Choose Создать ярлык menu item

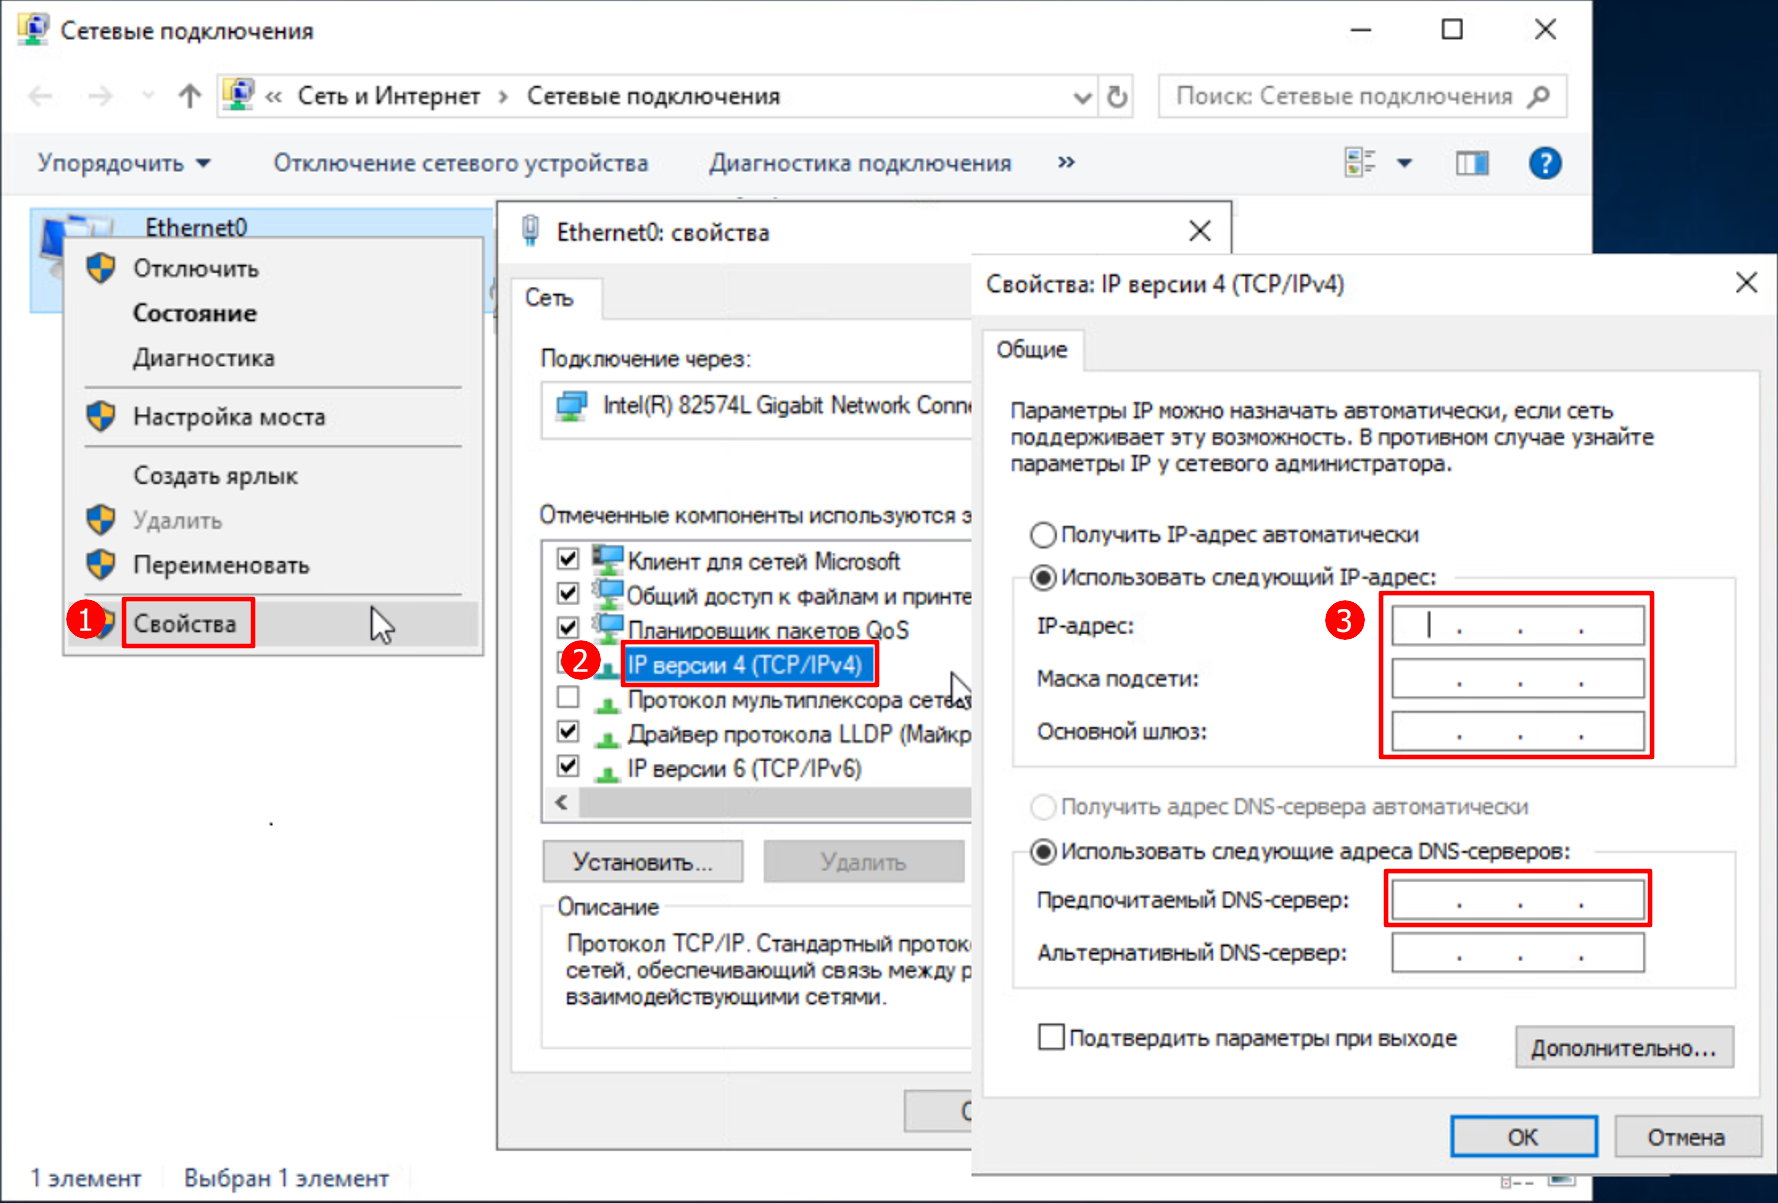[216, 476]
